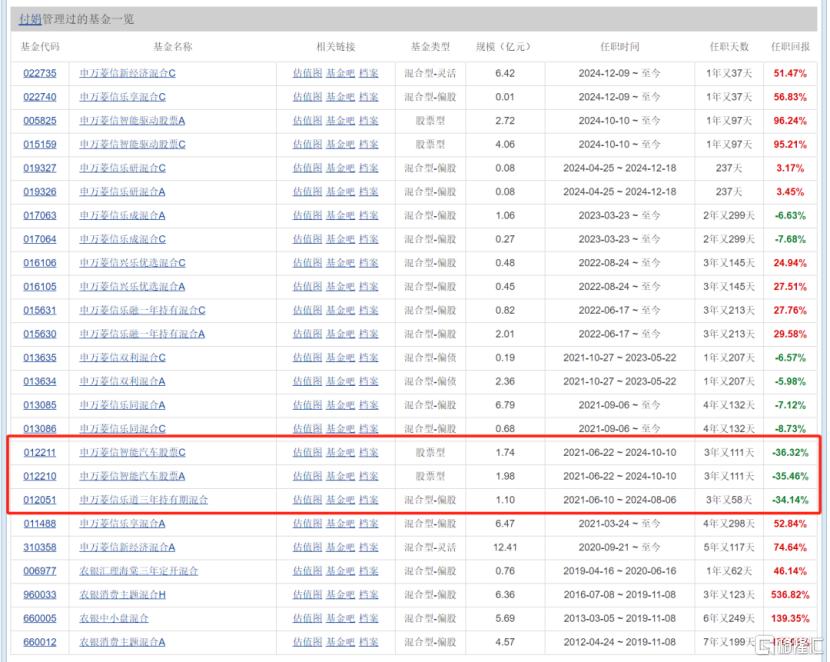
Task: Click the 规模（亿元） column header
Action: click(503, 47)
